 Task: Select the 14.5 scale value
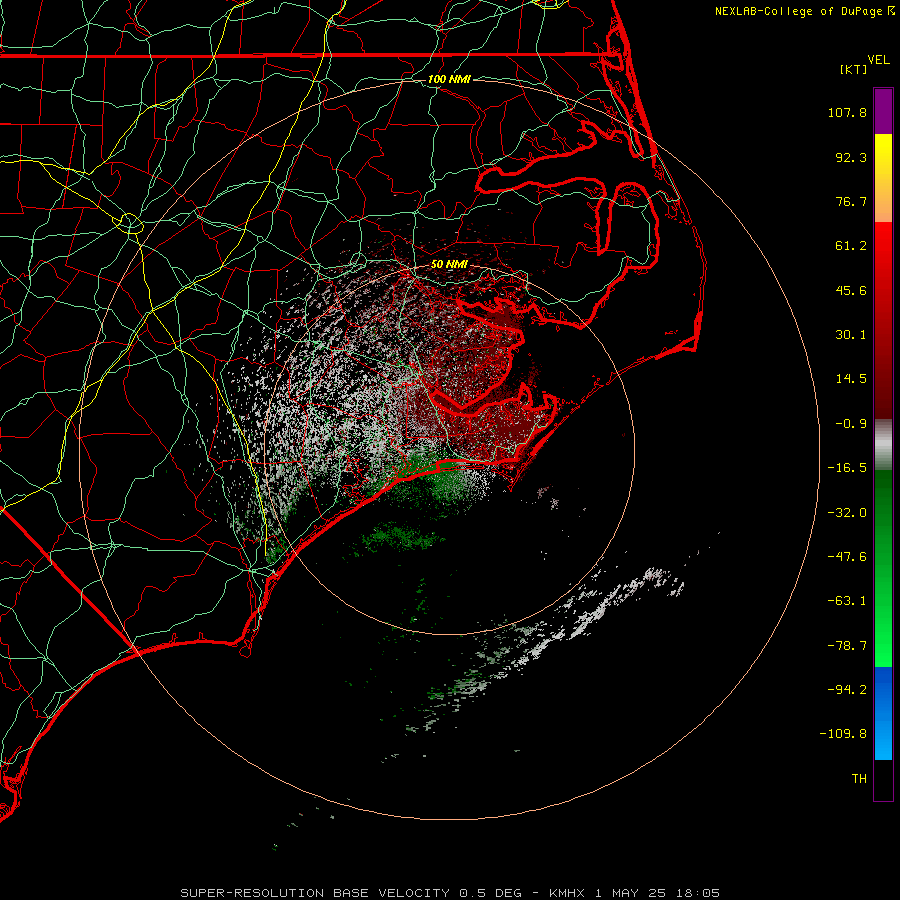851,379
